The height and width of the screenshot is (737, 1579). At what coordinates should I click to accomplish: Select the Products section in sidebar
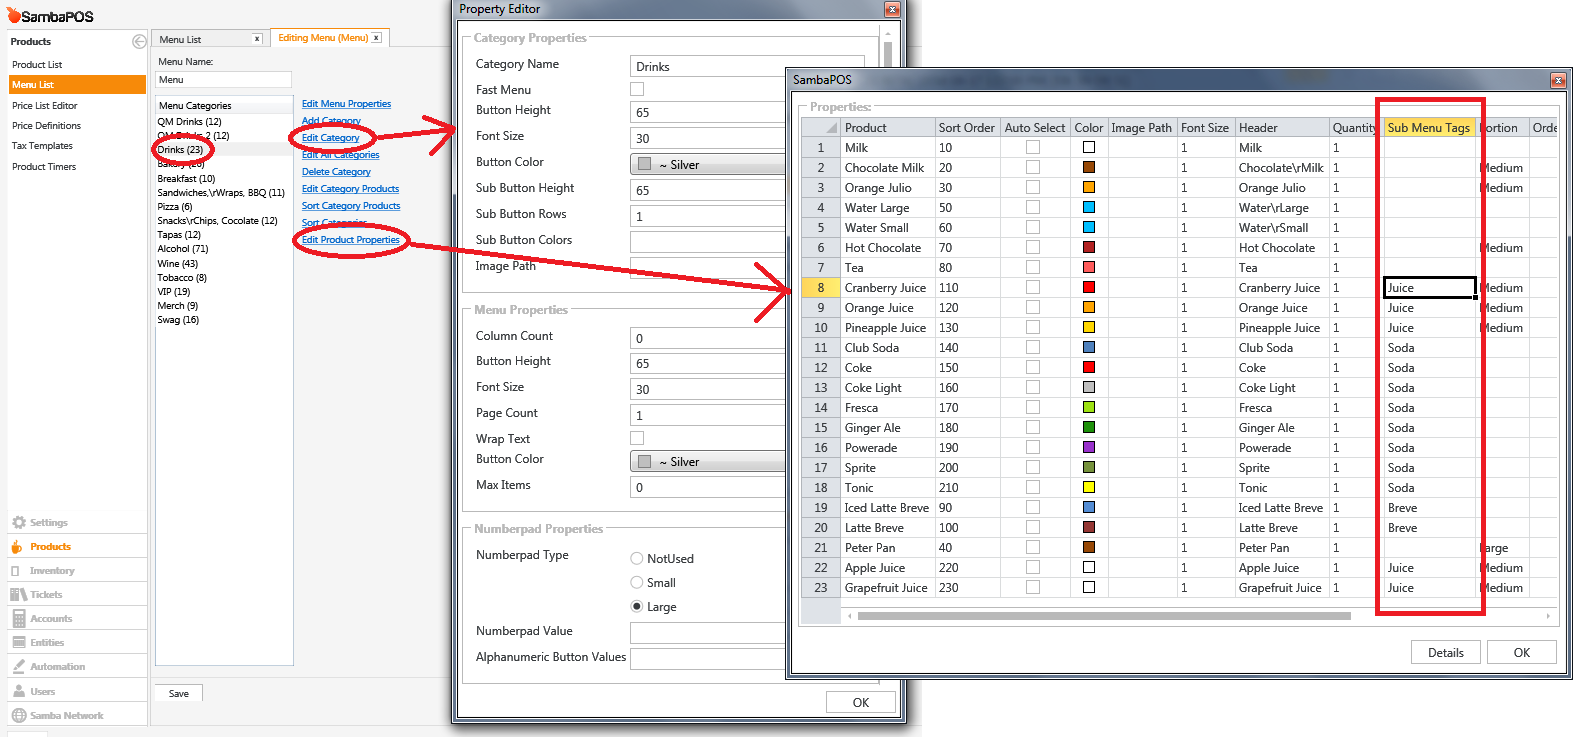tap(50, 546)
